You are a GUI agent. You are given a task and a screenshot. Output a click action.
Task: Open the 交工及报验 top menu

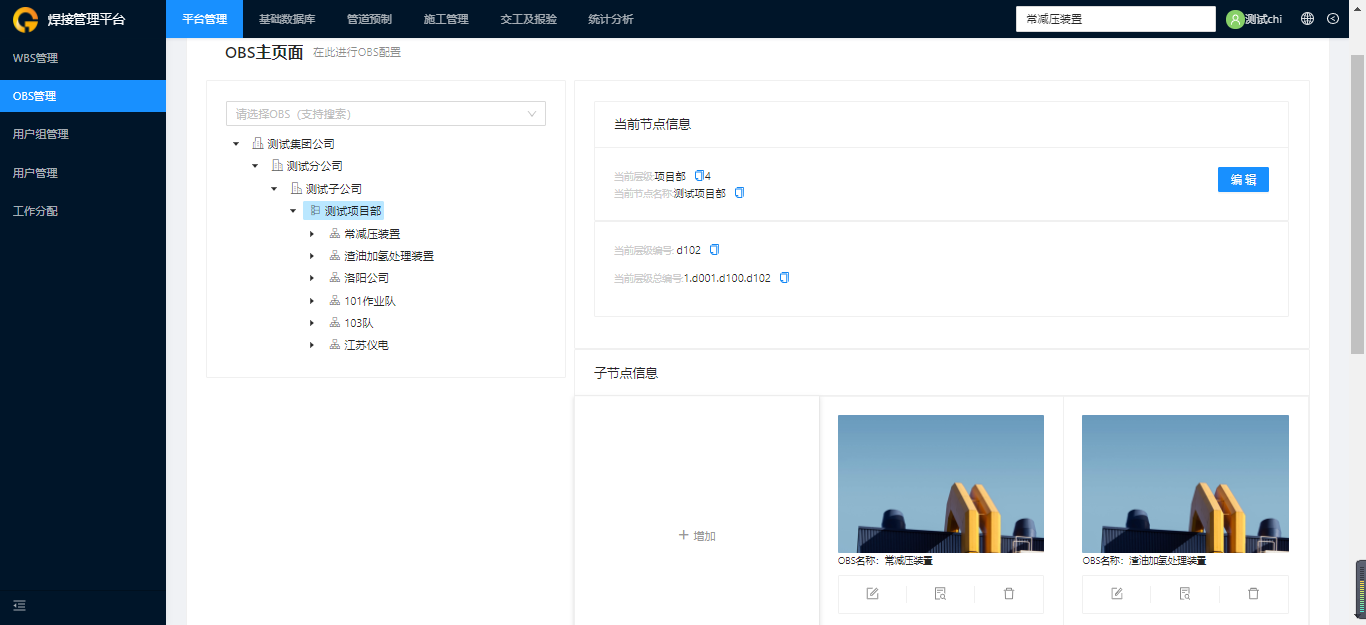tap(528, 19)
